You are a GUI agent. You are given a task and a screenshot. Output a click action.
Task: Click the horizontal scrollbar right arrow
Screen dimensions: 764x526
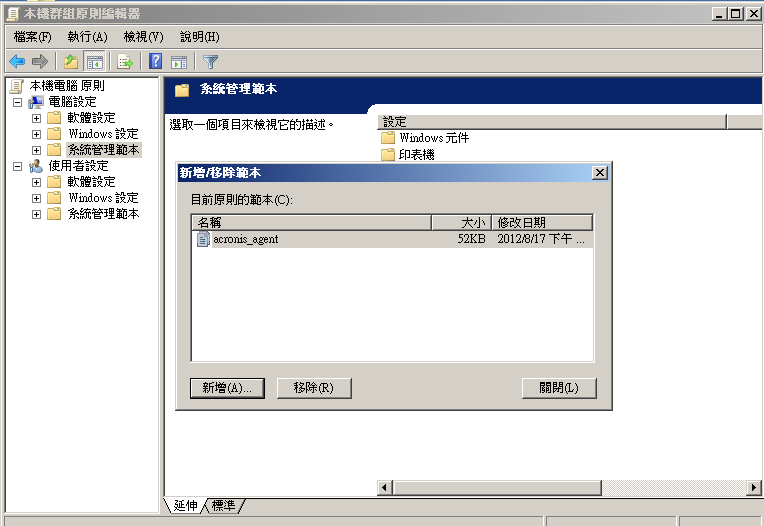[754, 488]
